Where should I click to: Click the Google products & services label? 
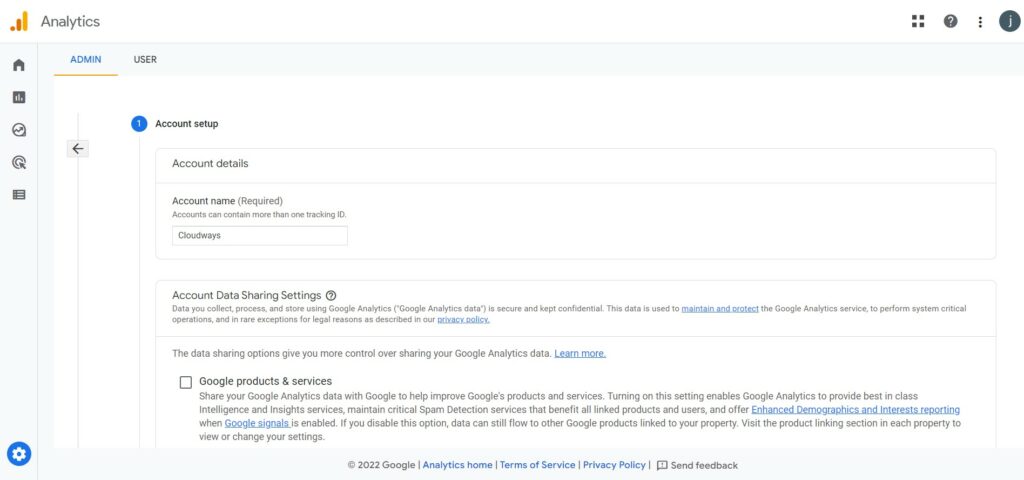coord(265,381)
